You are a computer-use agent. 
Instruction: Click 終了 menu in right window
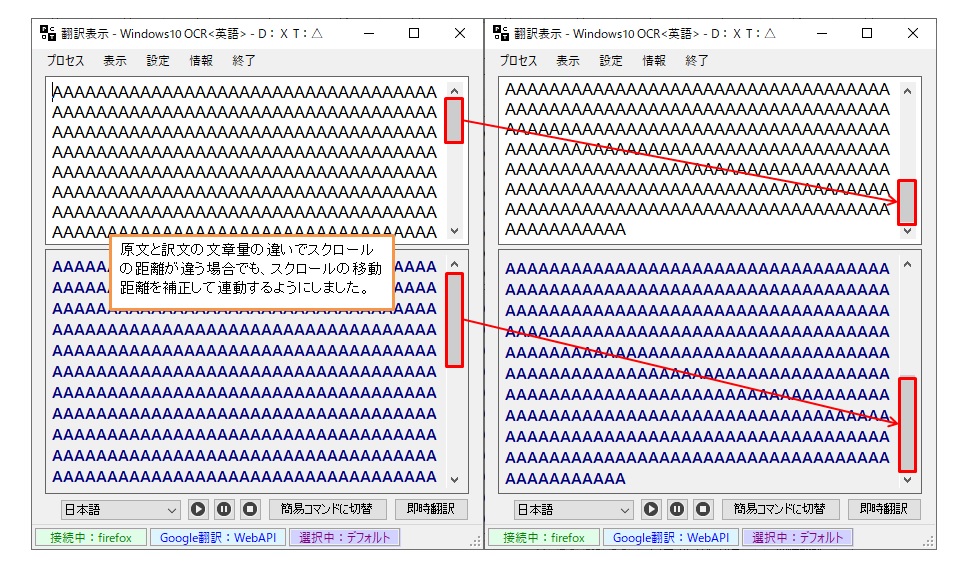pyautogui.click(x=697, y=60)
